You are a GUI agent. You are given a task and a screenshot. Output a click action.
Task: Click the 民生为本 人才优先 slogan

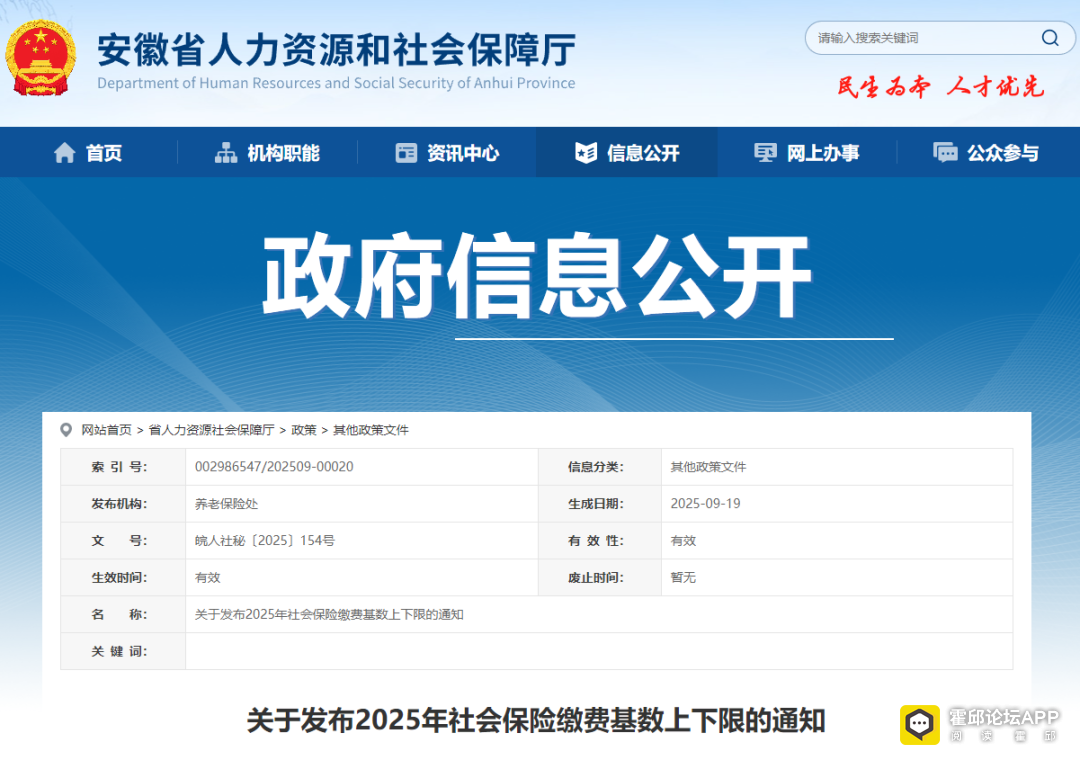click(940, 87)
